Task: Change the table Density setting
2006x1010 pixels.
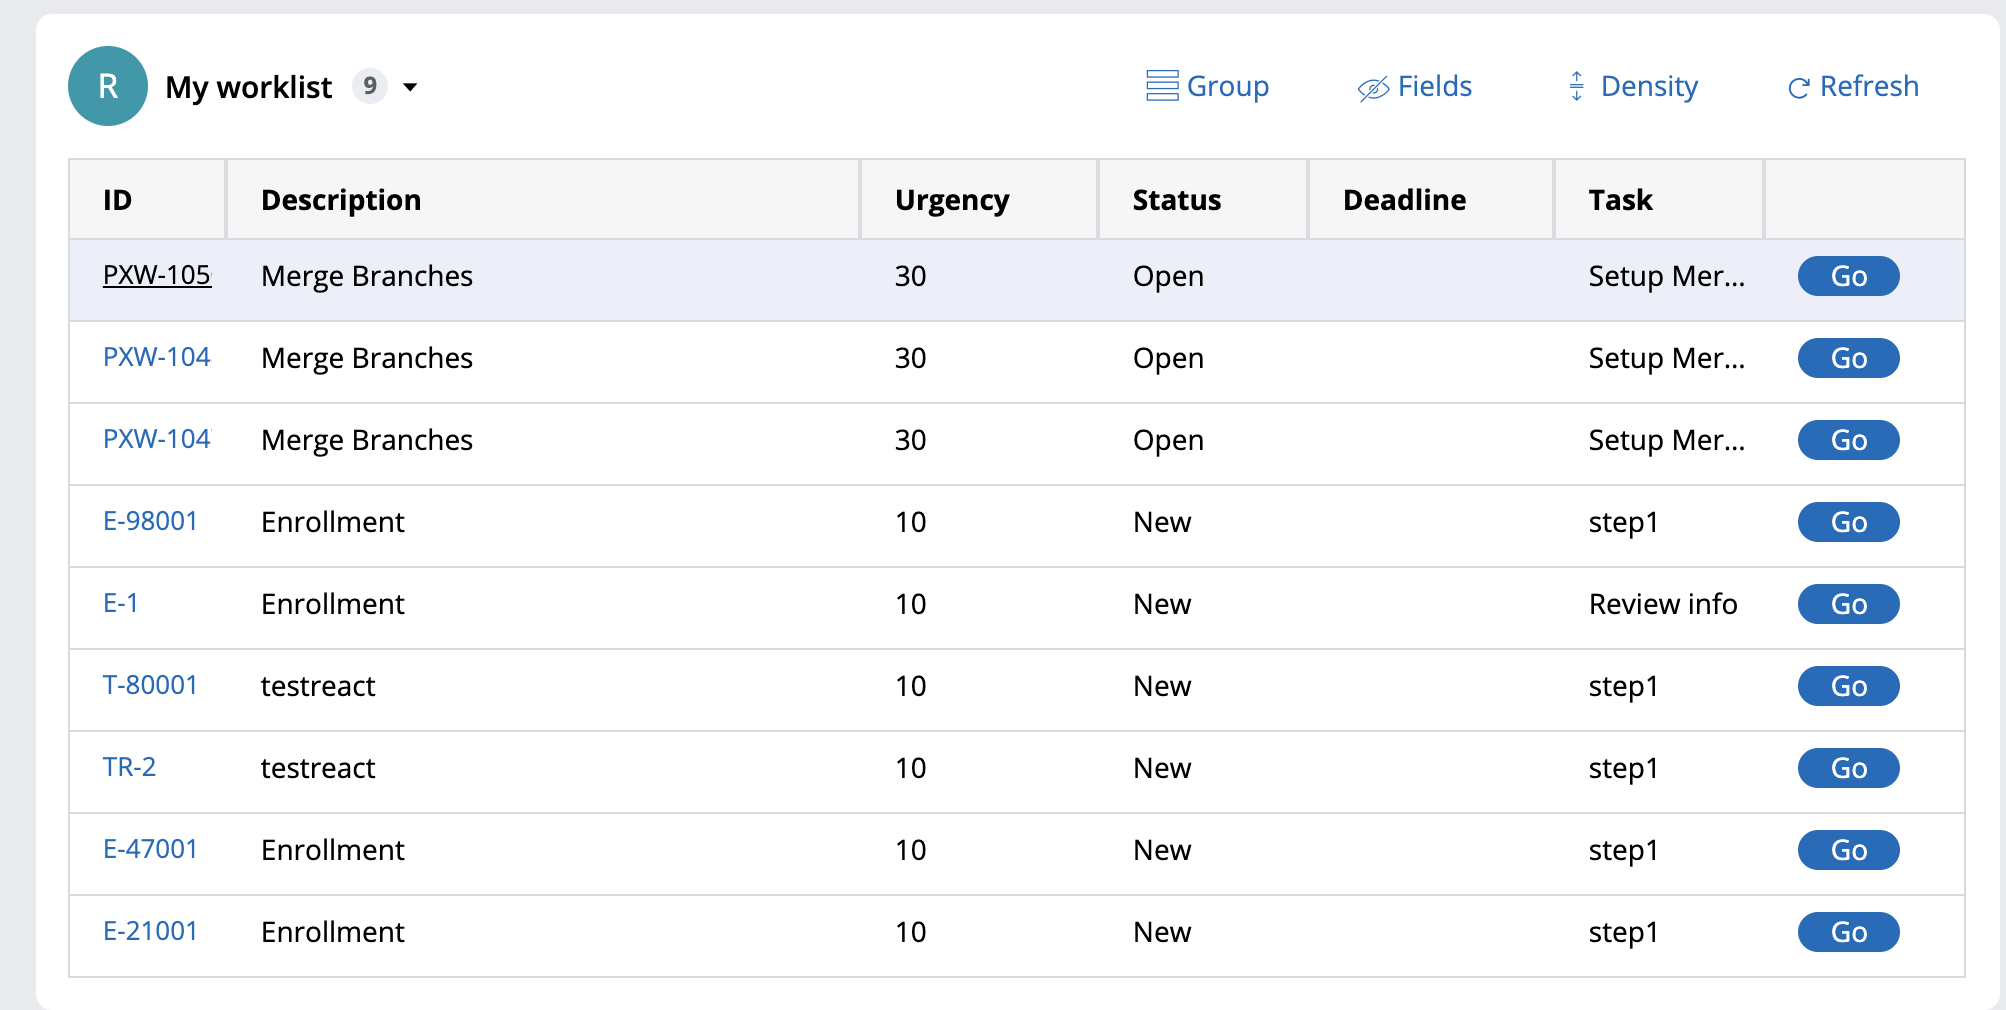Action: 1632,86
